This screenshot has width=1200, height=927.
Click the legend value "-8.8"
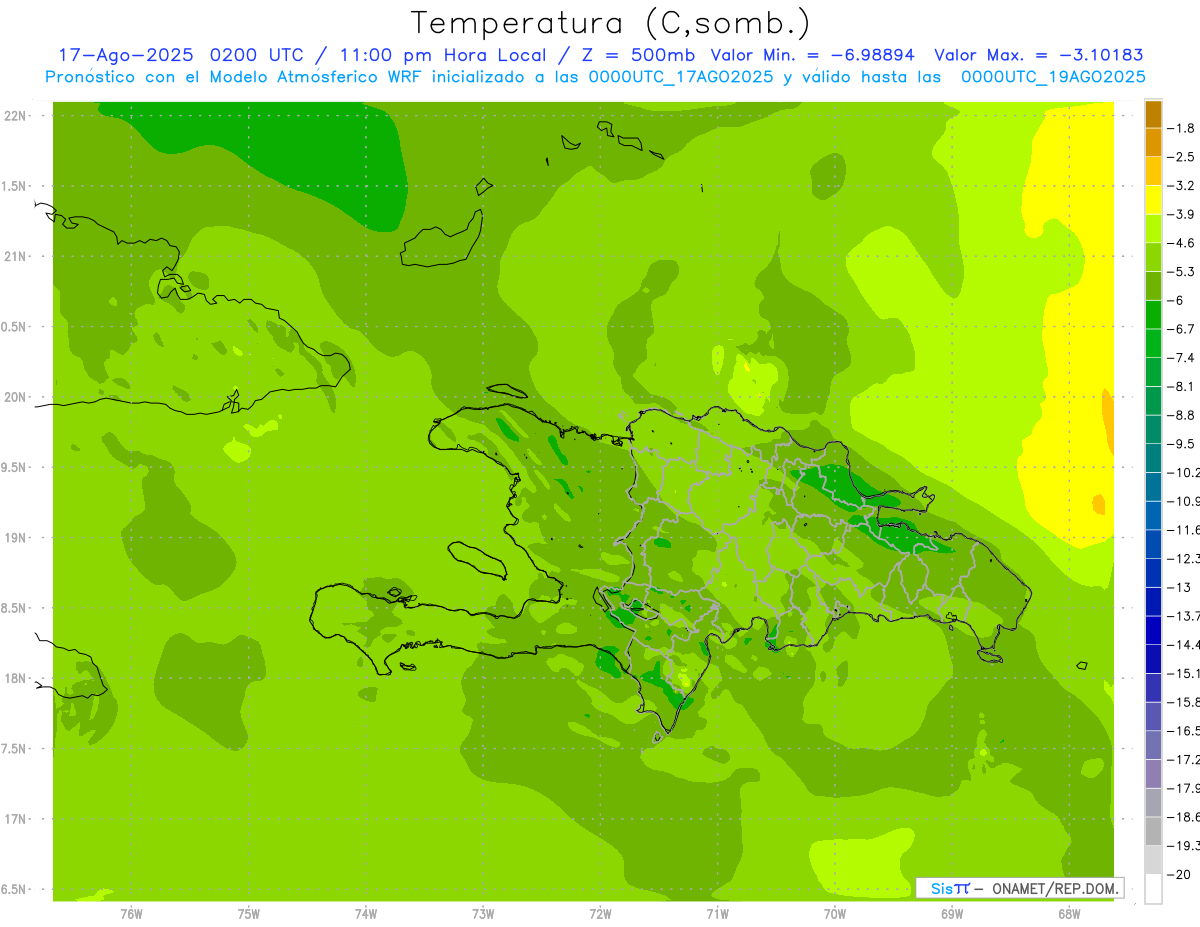(1181, 415)
